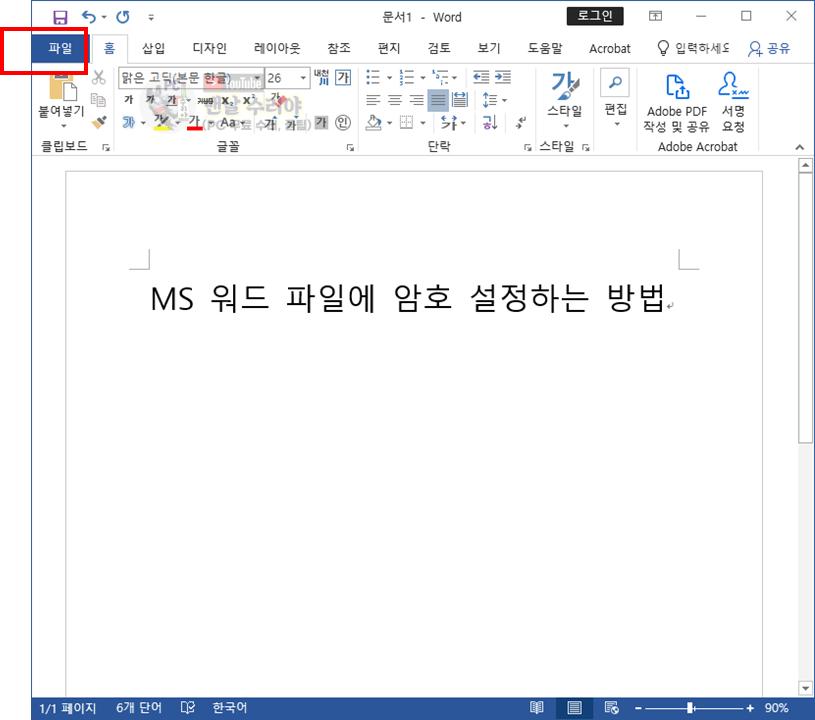Toggle character border 가

coord(343,78)
